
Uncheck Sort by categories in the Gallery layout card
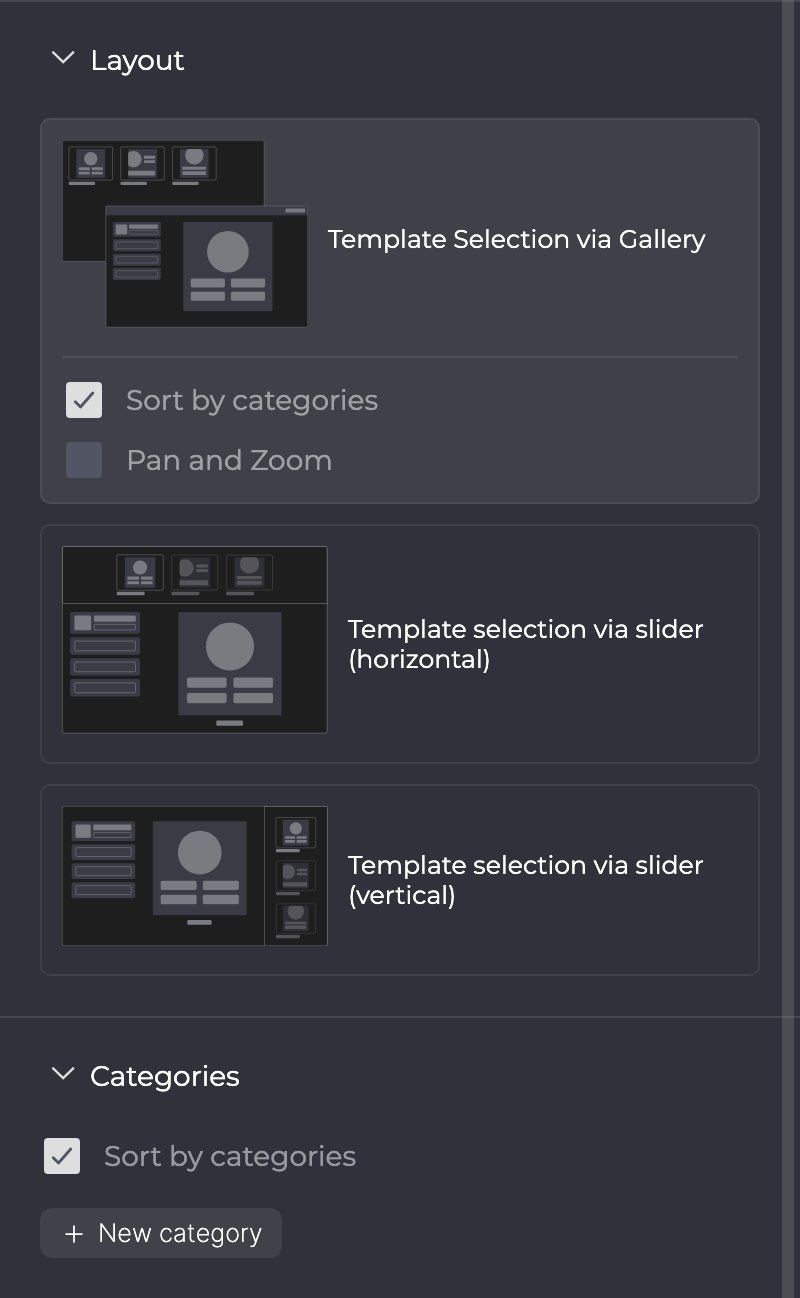tap(84, 400)
